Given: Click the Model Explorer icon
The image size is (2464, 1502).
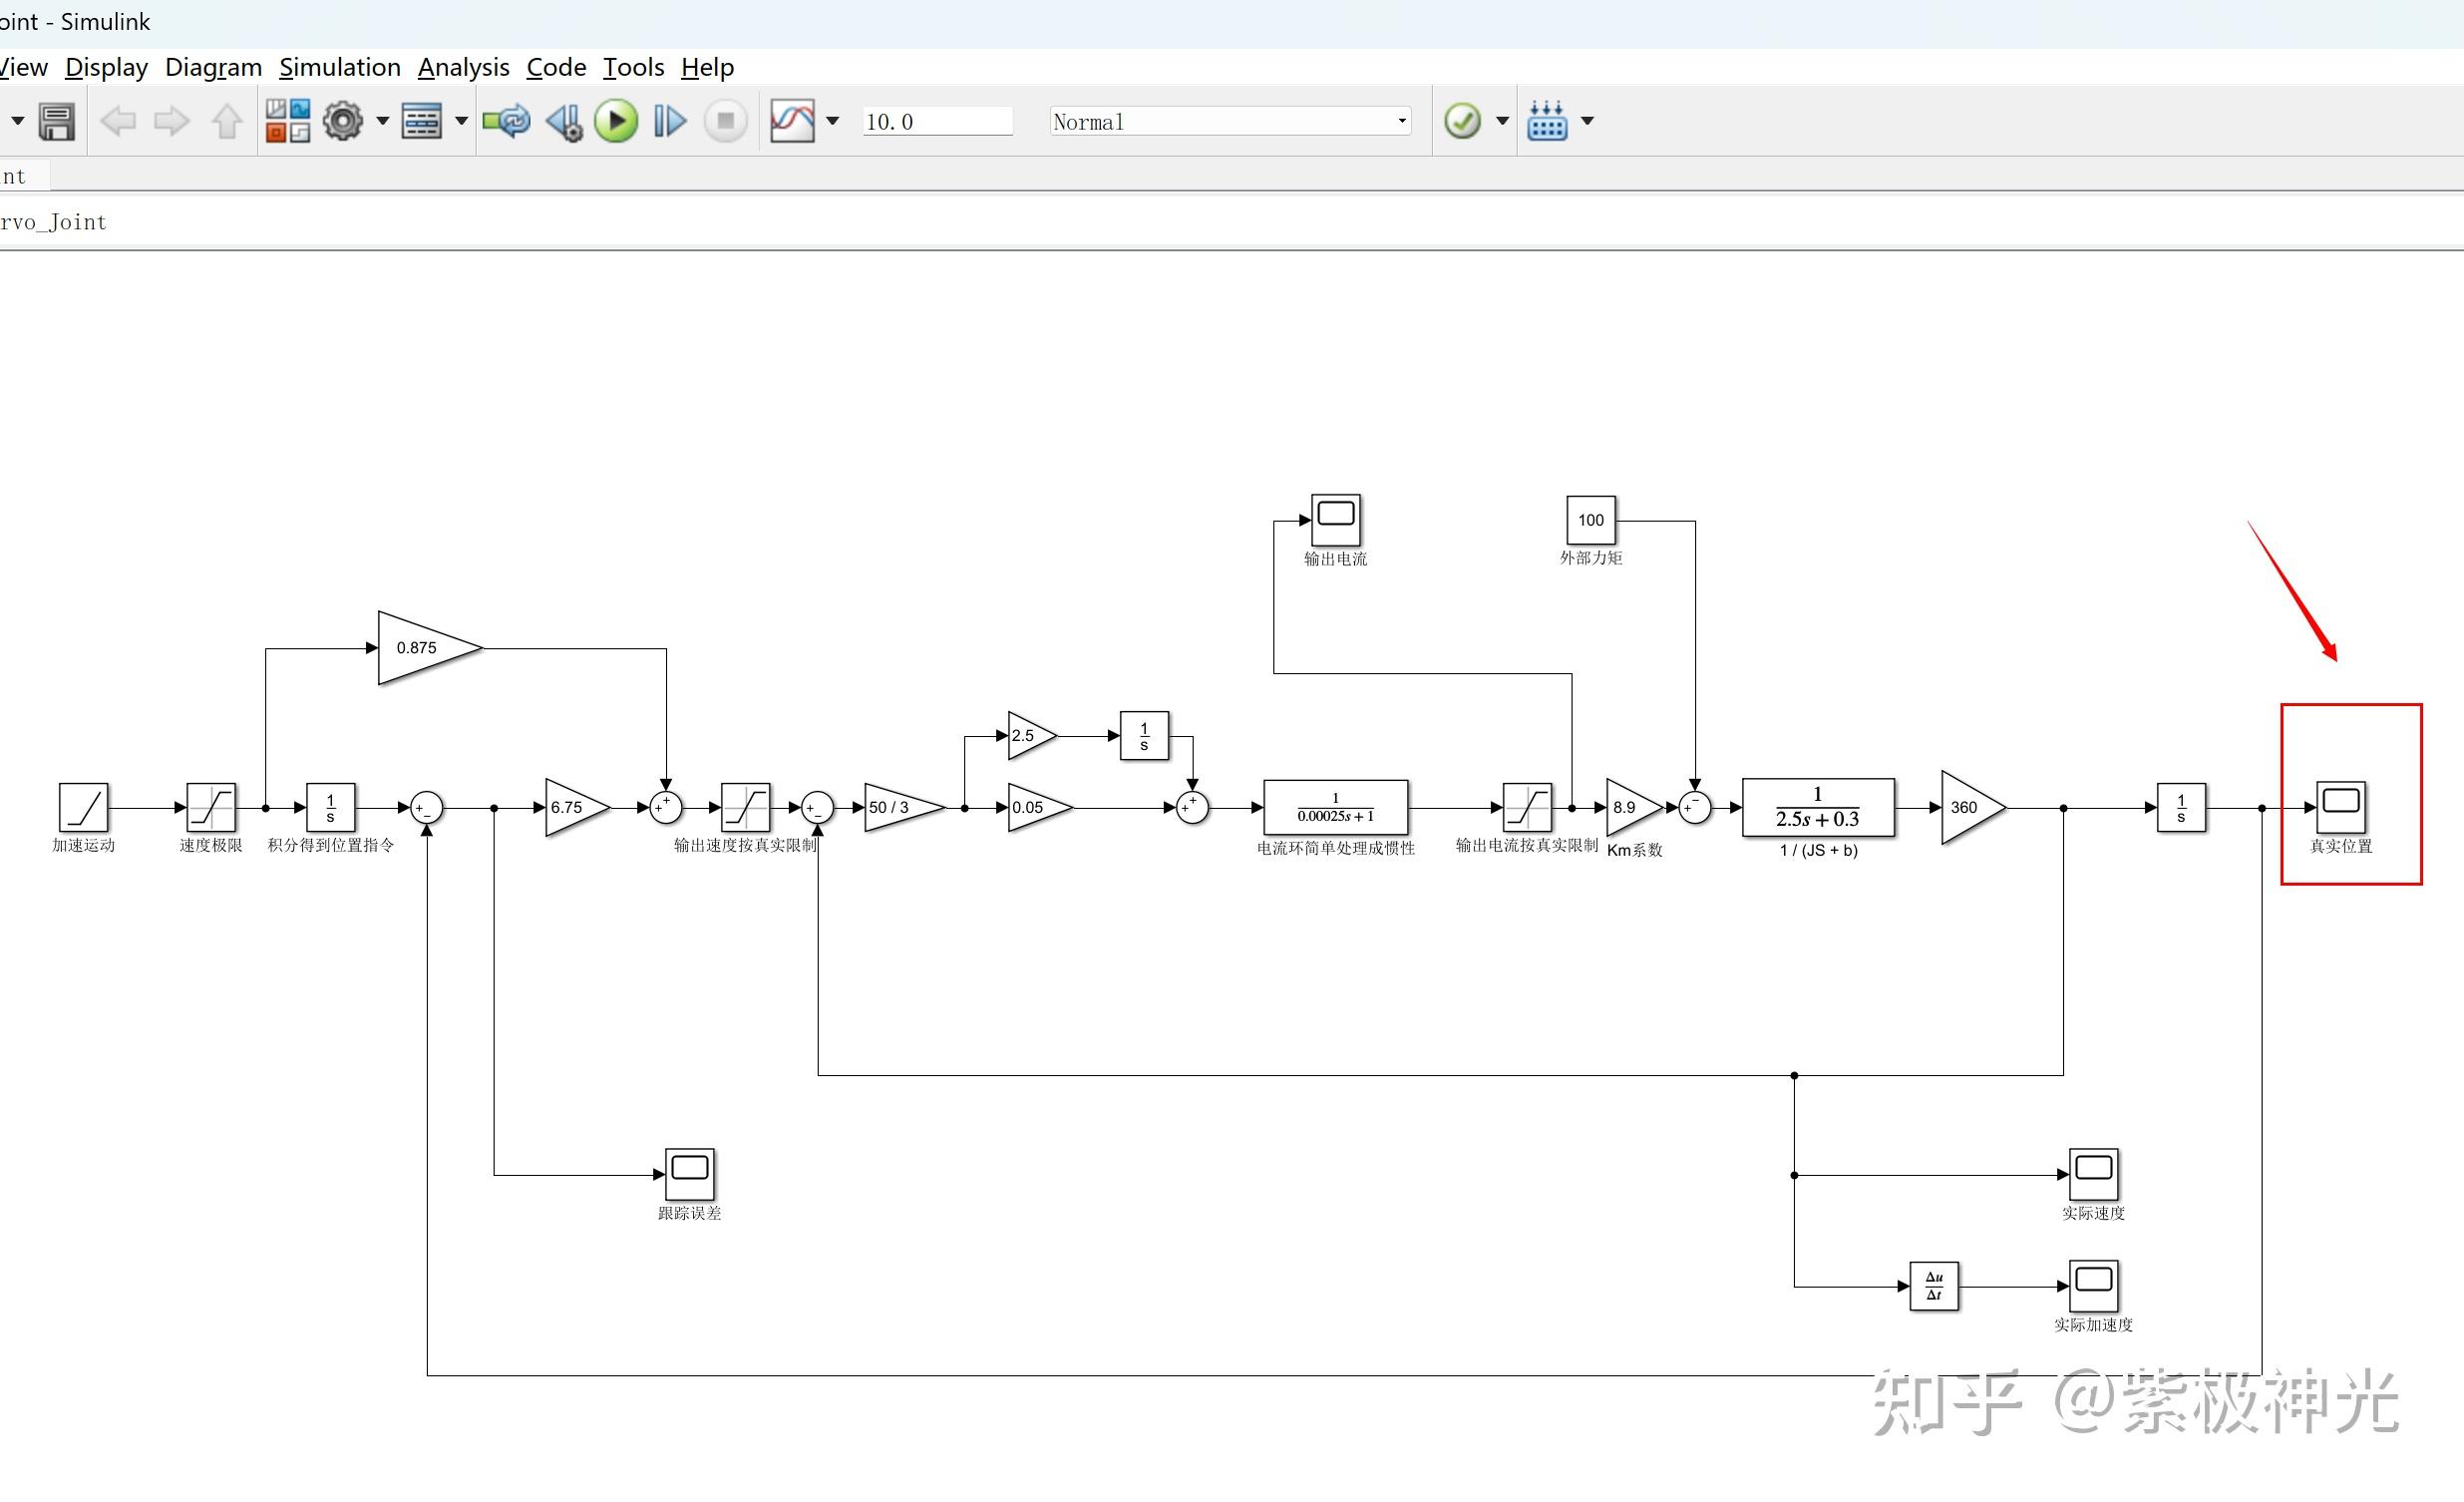Looking at the screenshot, I should [x=421, y=122].
